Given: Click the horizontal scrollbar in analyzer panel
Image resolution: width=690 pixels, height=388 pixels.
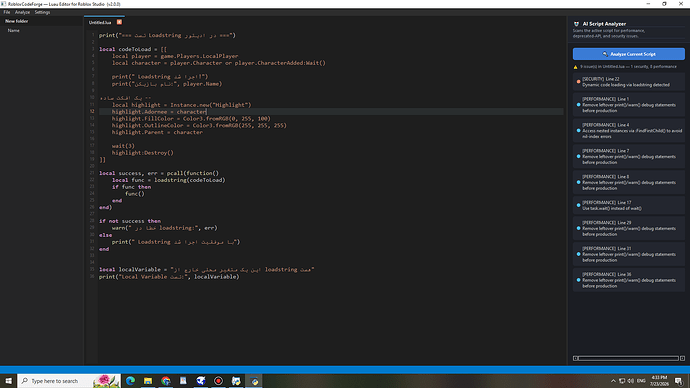Looking at the screenshot, I should coord(628,358).
